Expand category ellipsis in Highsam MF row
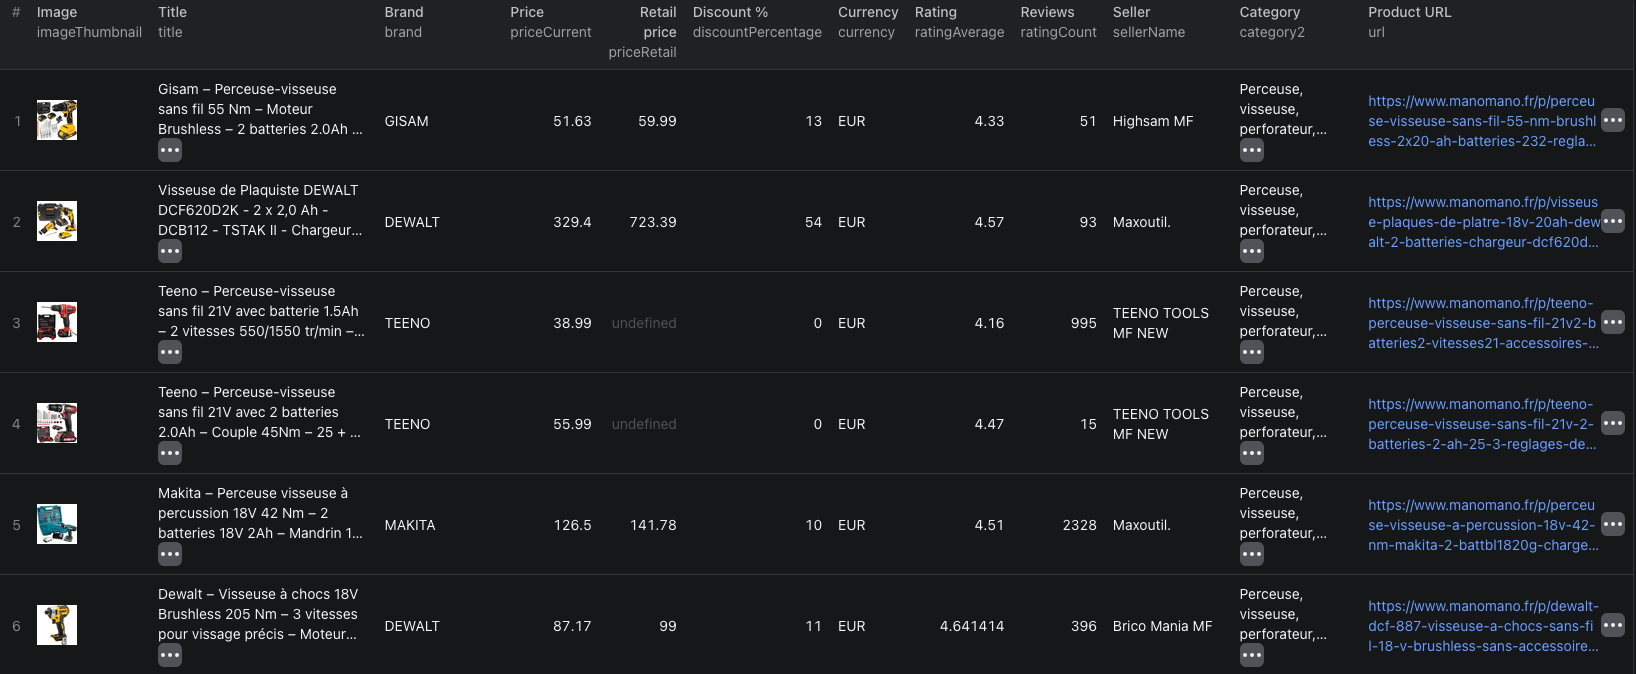 [1252, 151]
